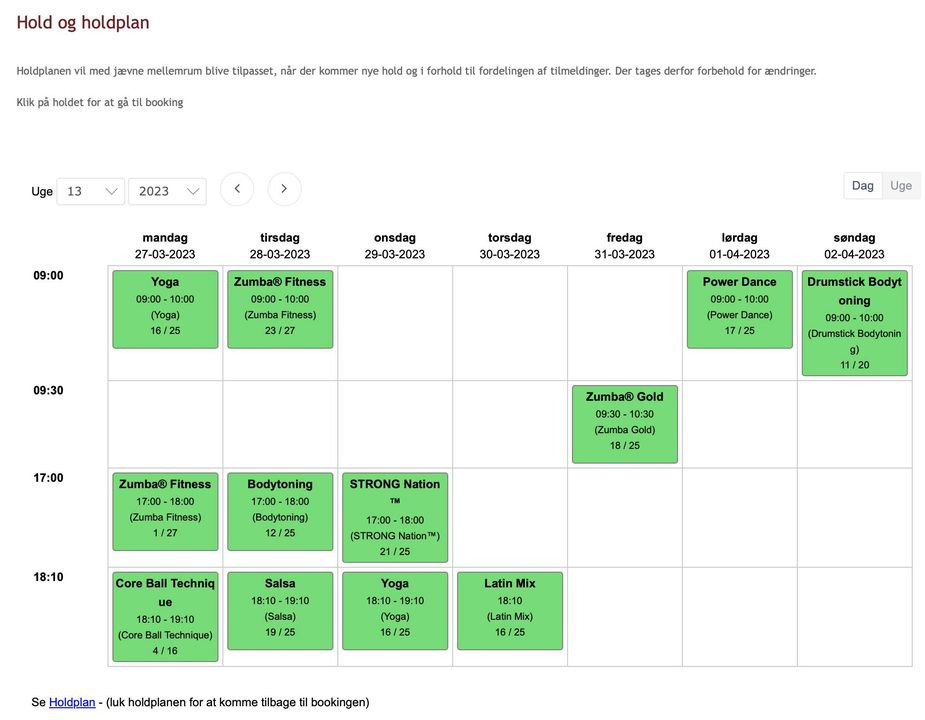
Task: Select Wednesday STRONG Nation class
Action: [395, 518]
